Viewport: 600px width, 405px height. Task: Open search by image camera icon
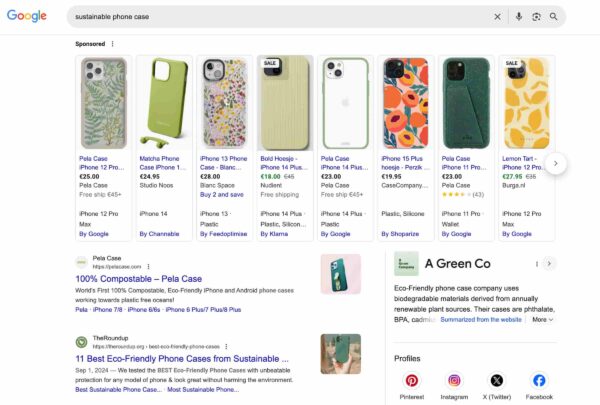536,16
